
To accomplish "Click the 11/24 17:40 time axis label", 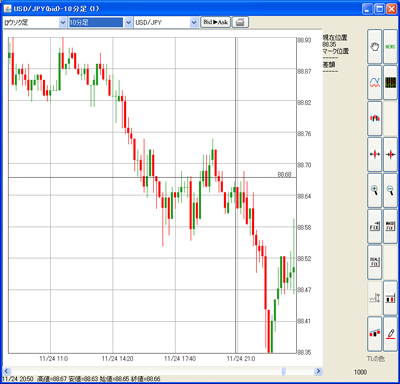I will [180, 359].
